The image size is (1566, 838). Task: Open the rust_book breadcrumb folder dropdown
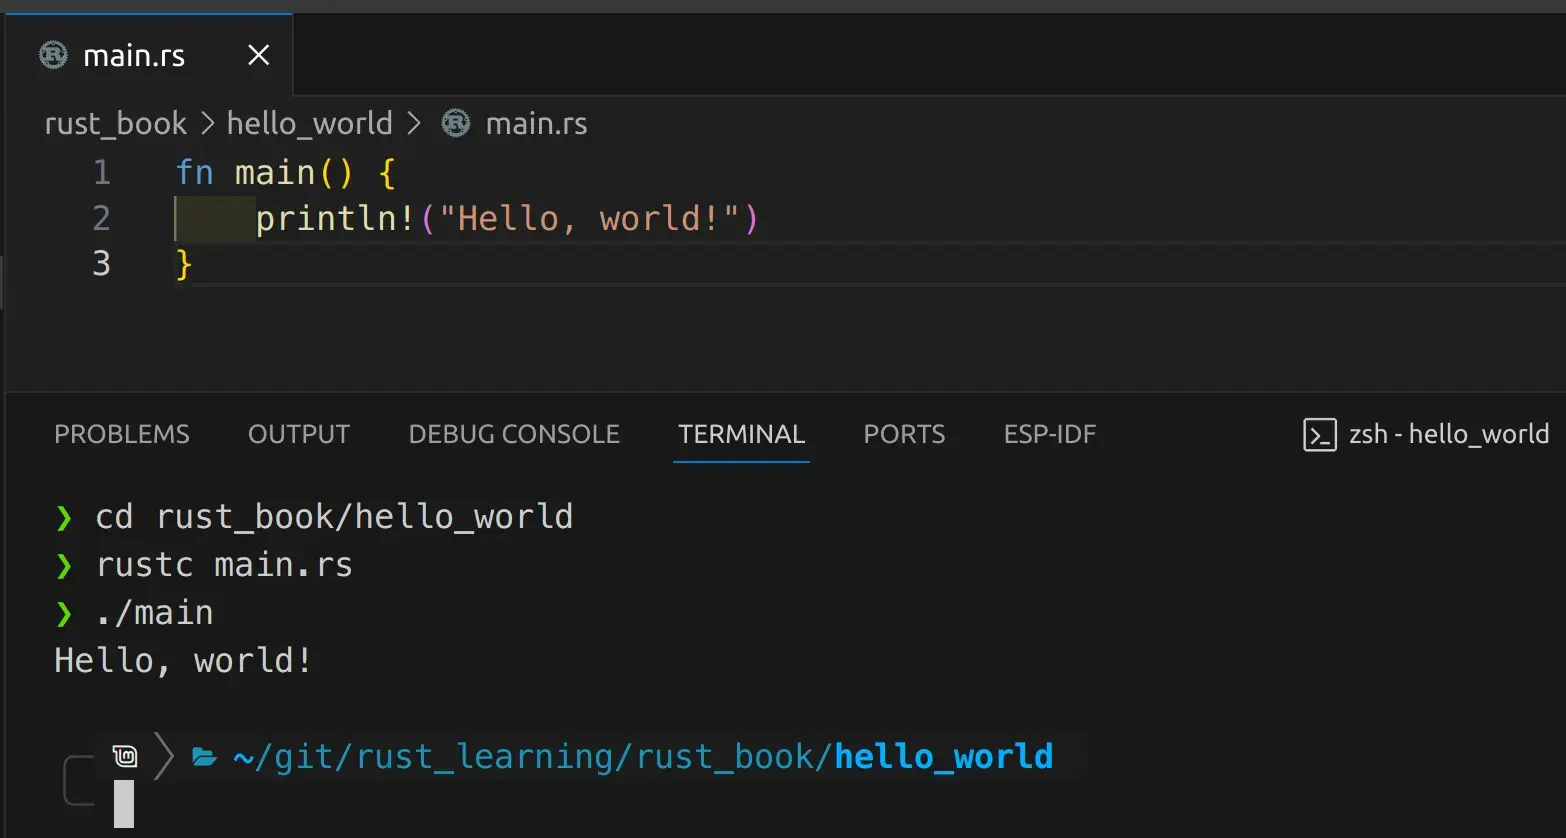tap(115, 123)
